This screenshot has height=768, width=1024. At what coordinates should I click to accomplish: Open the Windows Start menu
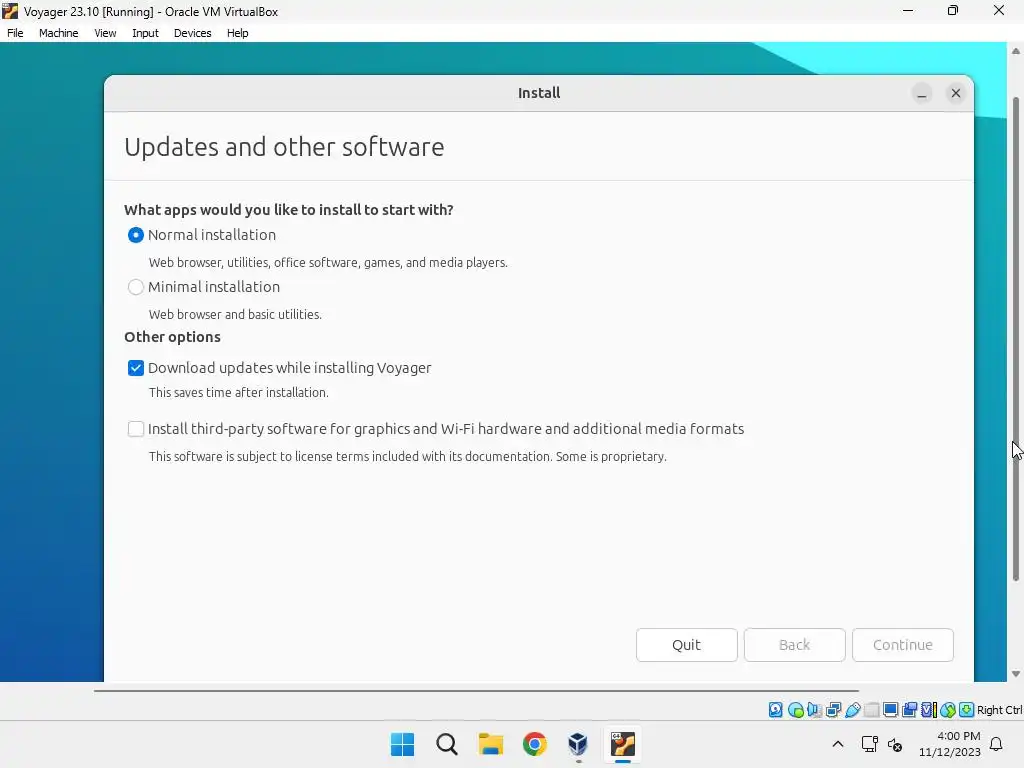click(x=402, y=744)
